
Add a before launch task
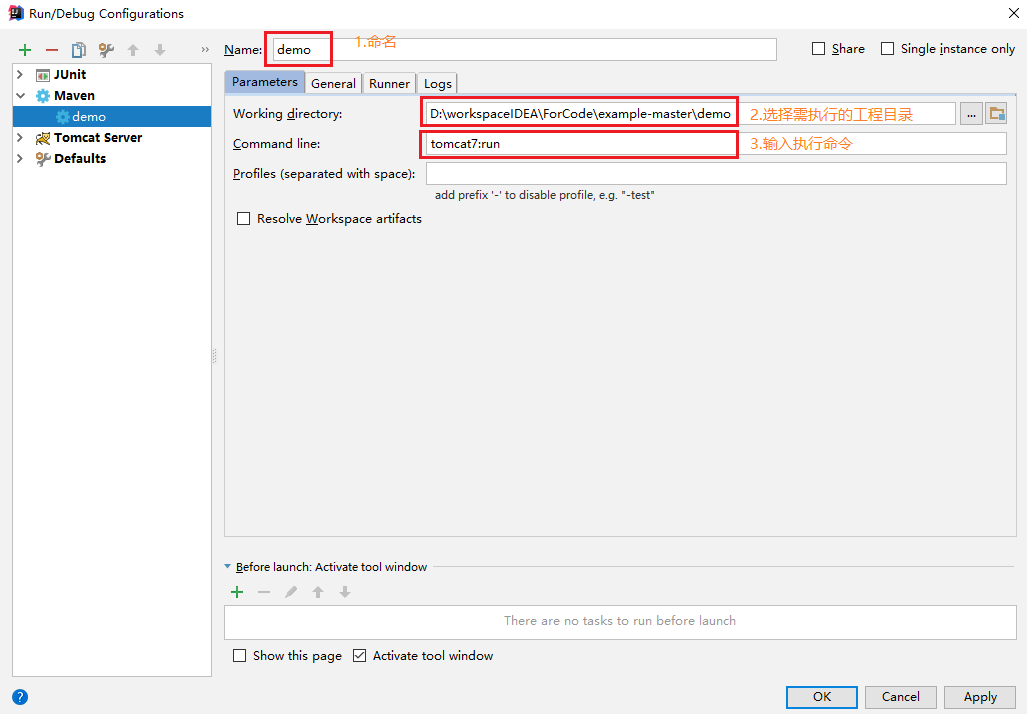point(237,592)
